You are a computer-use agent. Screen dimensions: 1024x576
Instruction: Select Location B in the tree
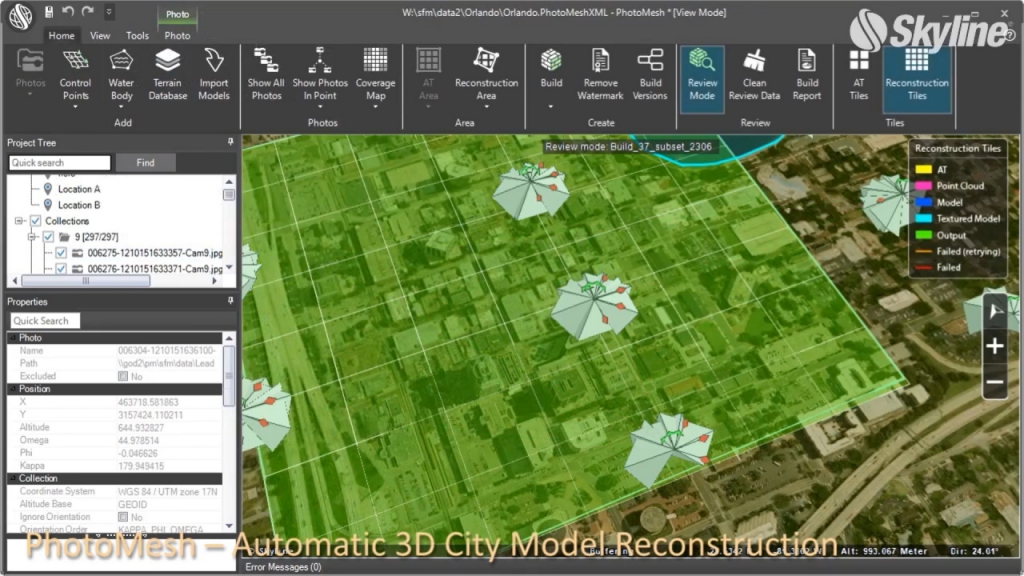(x=79, y=204)
